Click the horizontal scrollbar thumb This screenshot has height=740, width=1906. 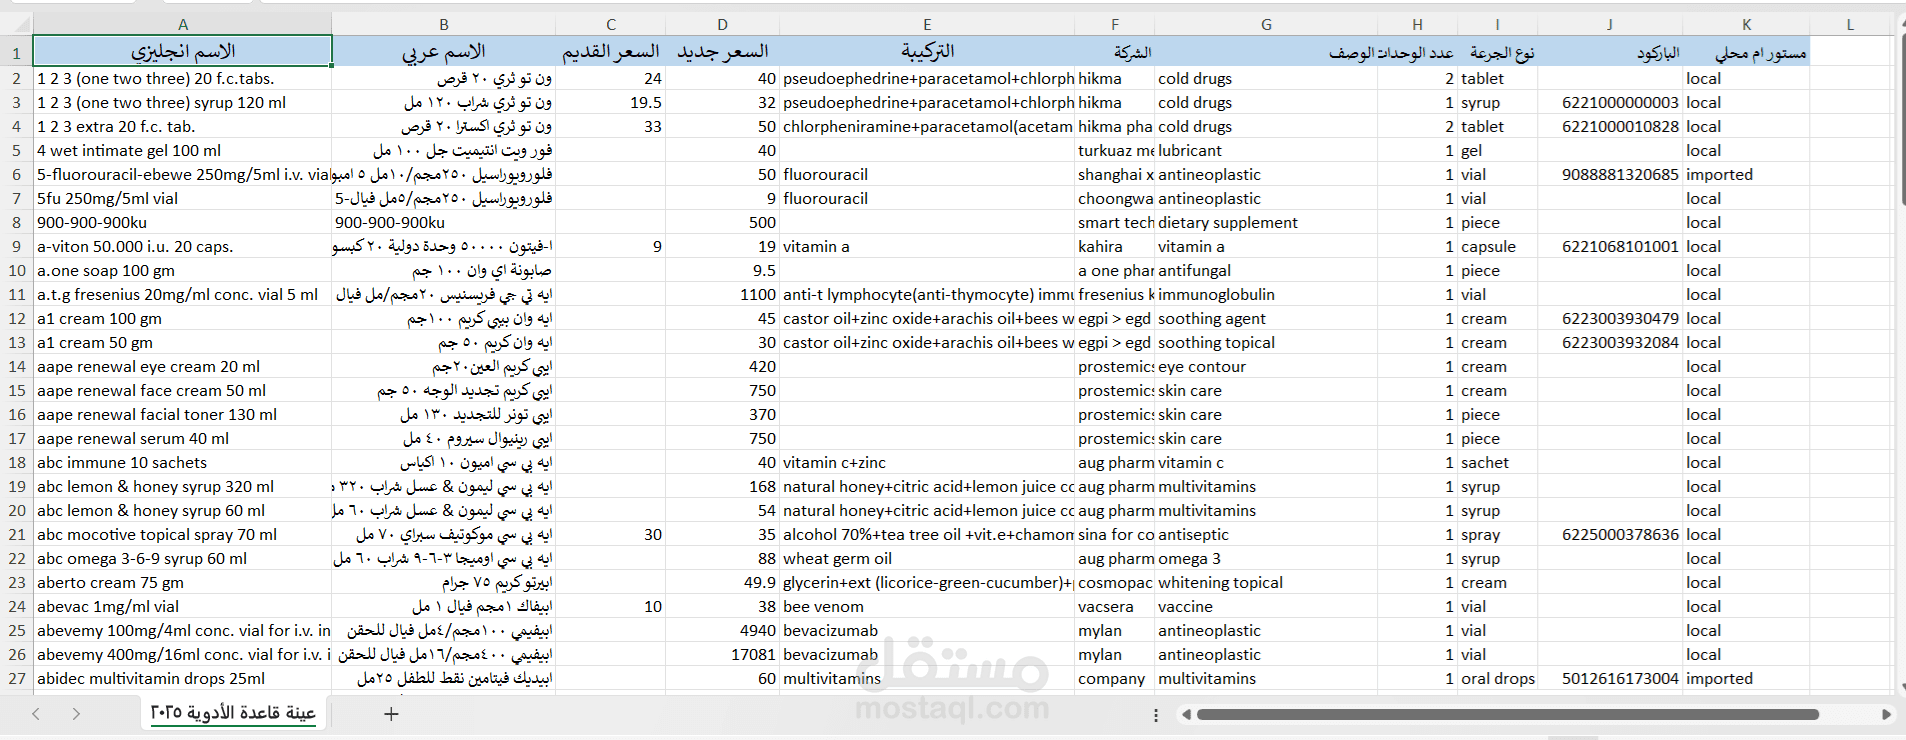(x=1507, y=715)
